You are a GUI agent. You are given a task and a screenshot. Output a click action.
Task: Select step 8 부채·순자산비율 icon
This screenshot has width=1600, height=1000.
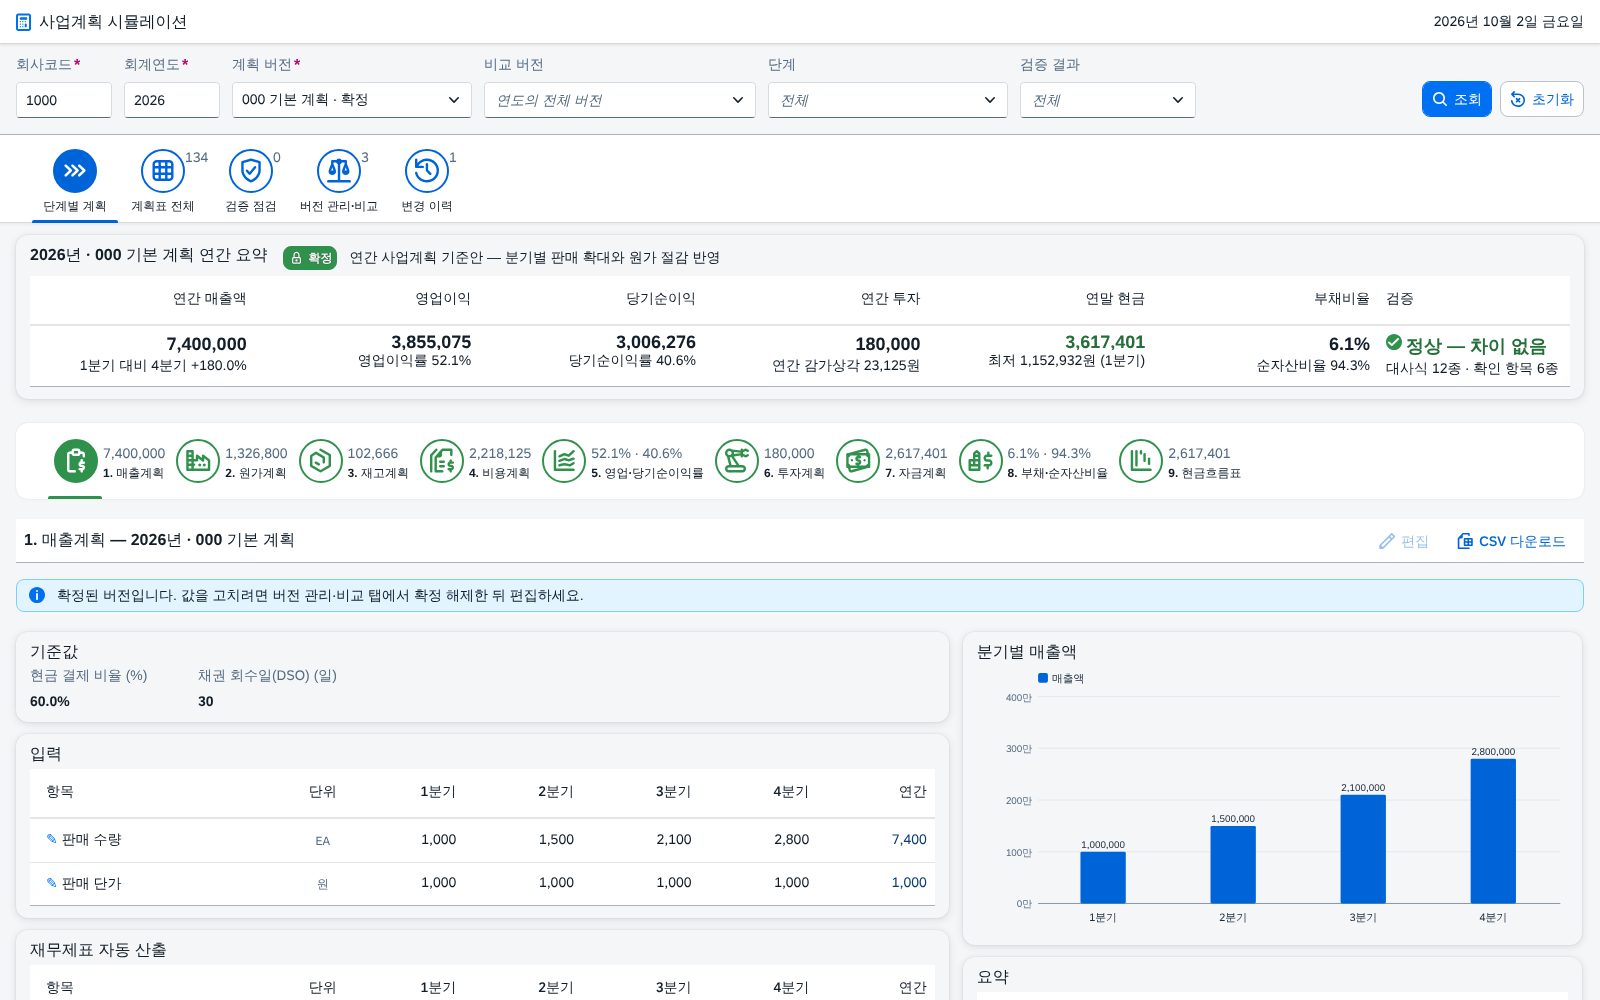(x=981, y=461)
